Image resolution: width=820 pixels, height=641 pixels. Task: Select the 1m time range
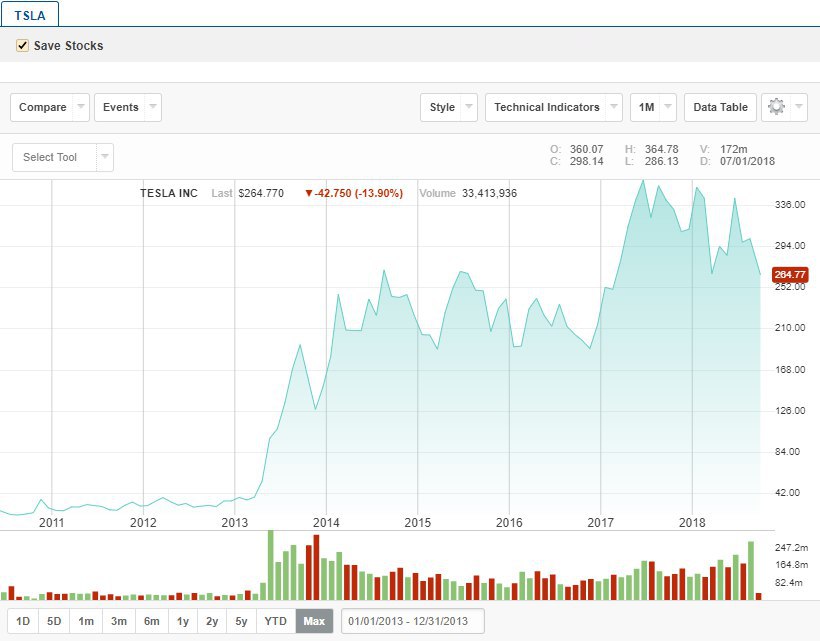pos(86,621)
